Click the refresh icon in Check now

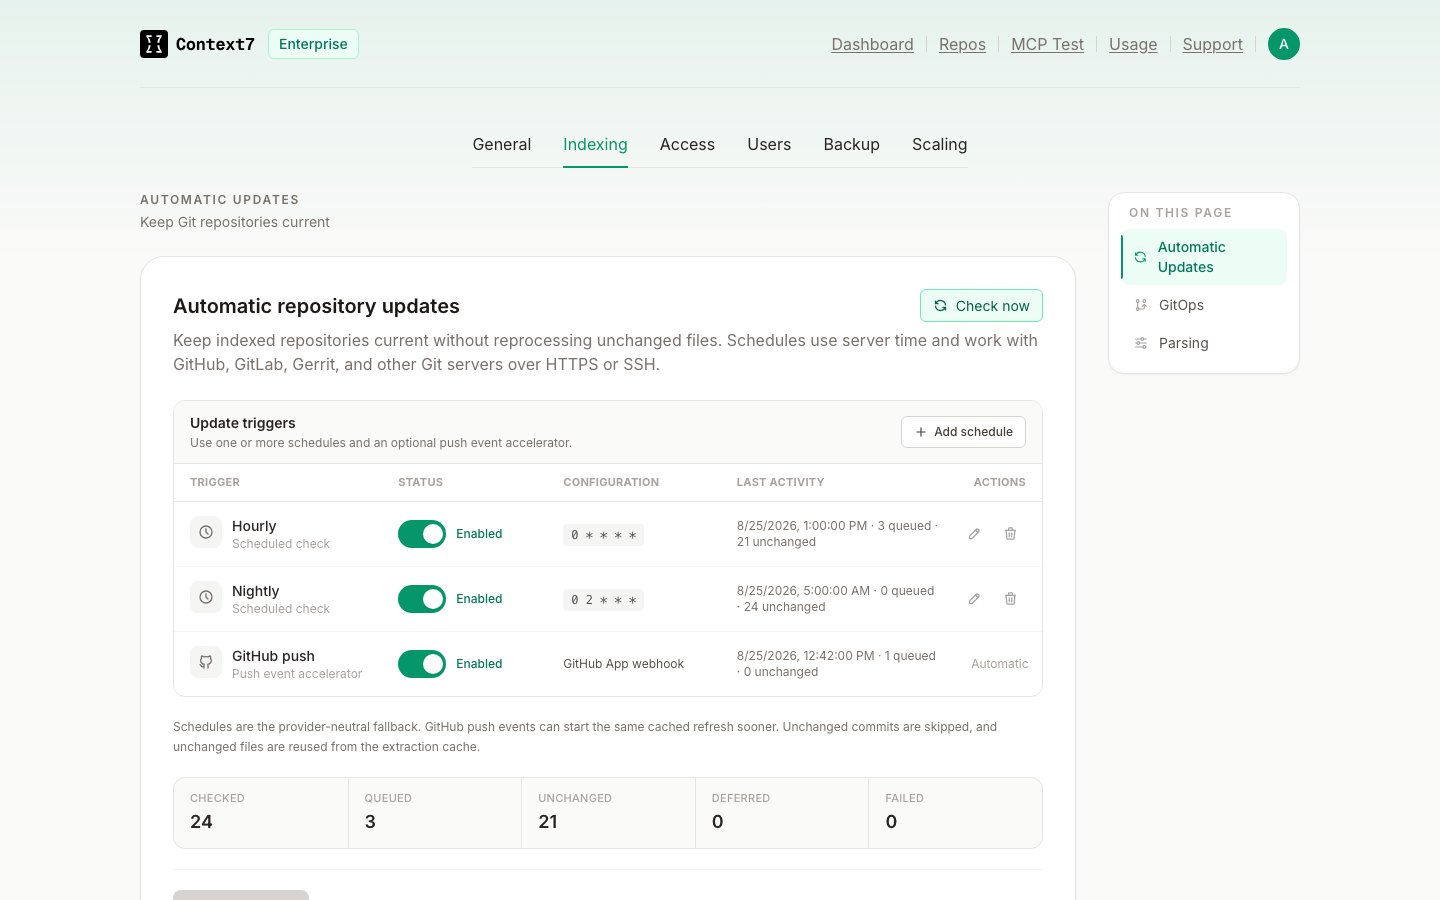click(x=940, y=306)
